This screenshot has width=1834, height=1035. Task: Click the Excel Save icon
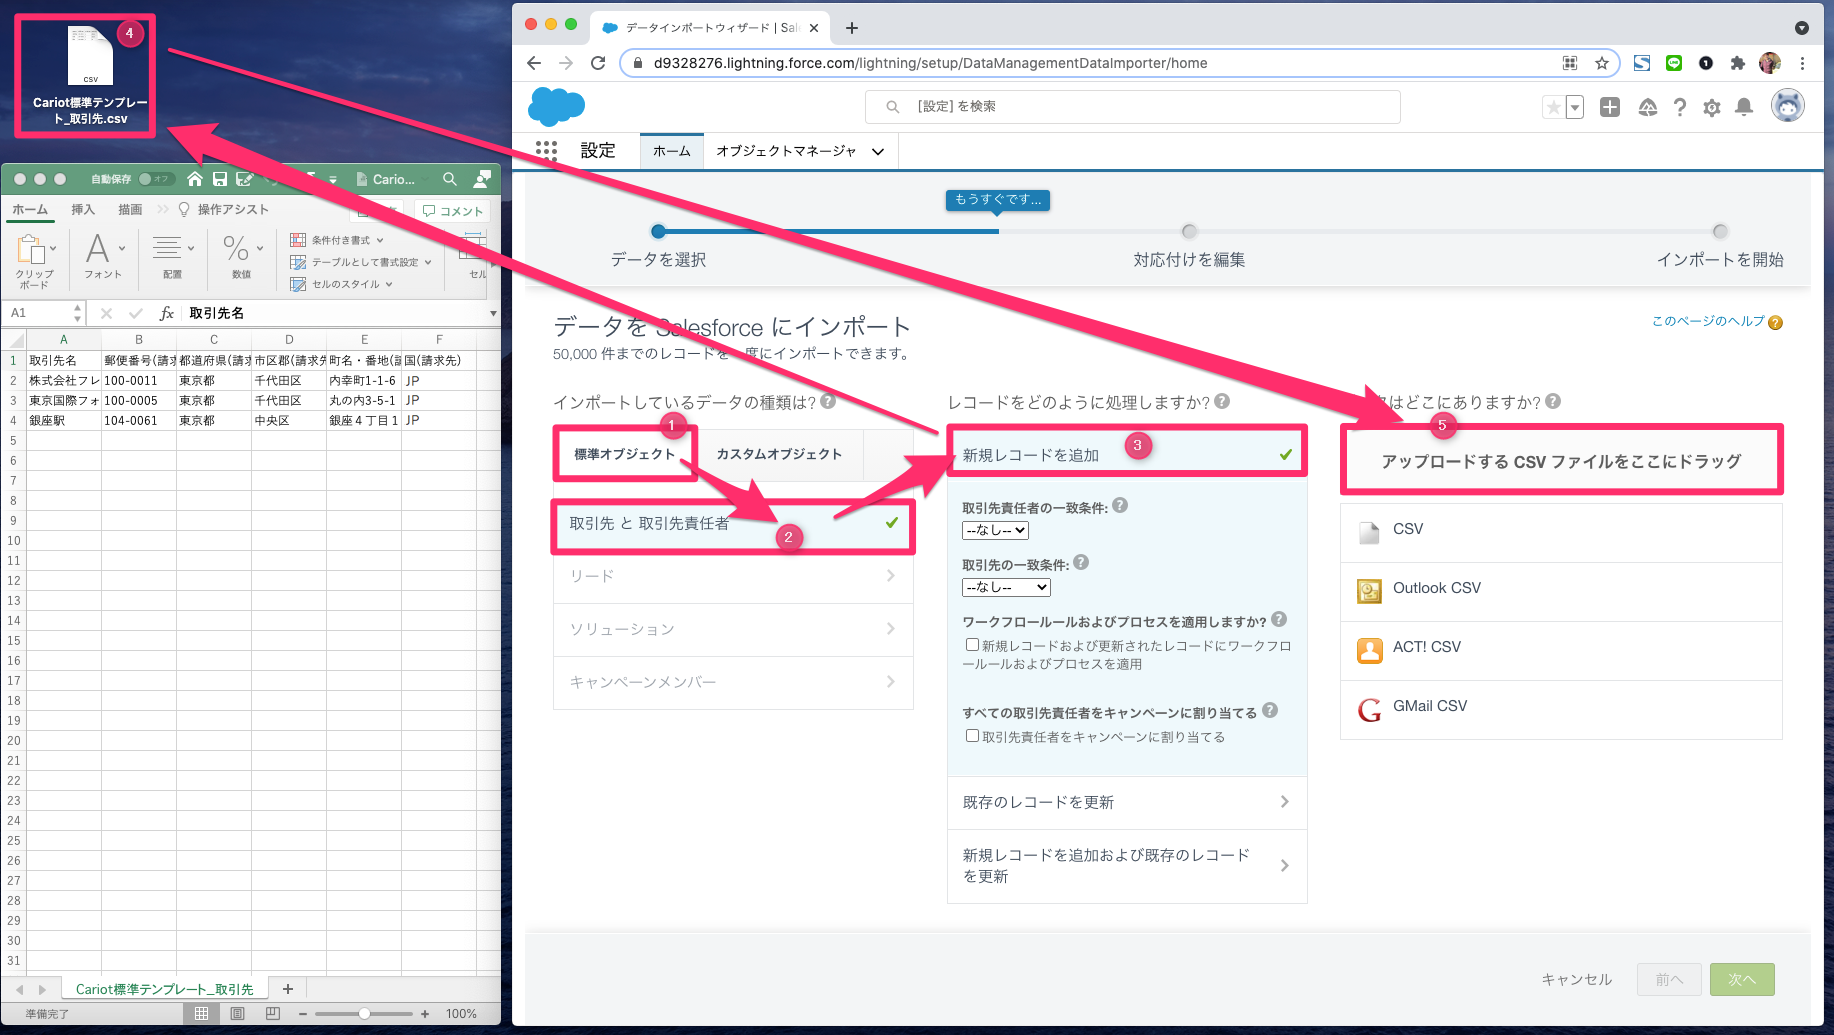(220, 179)
